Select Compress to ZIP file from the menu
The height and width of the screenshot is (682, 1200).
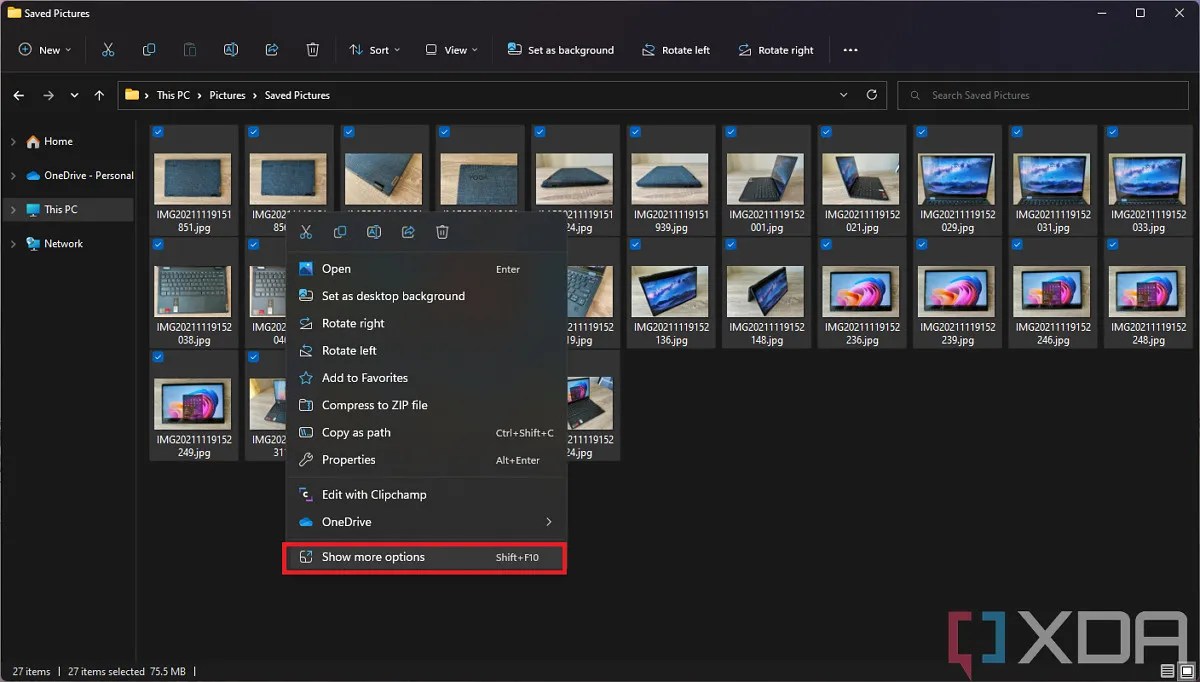tap(373, 405)
